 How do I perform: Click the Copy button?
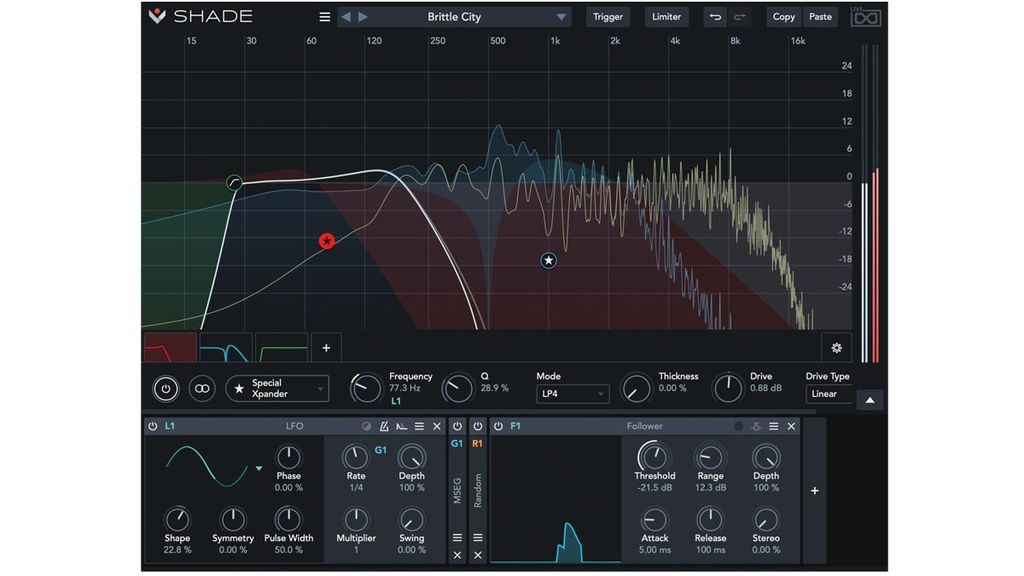point(783,16)
